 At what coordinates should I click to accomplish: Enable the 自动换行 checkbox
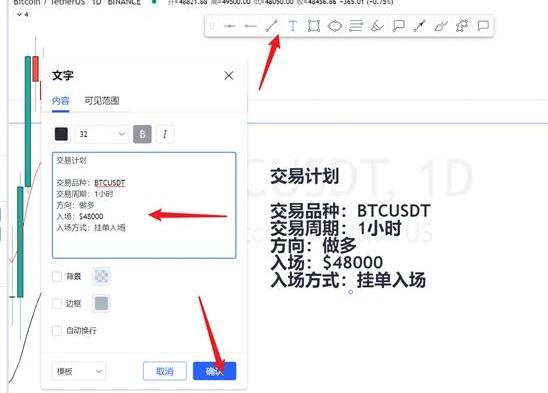pyautogui.click(x=57, y=330)
